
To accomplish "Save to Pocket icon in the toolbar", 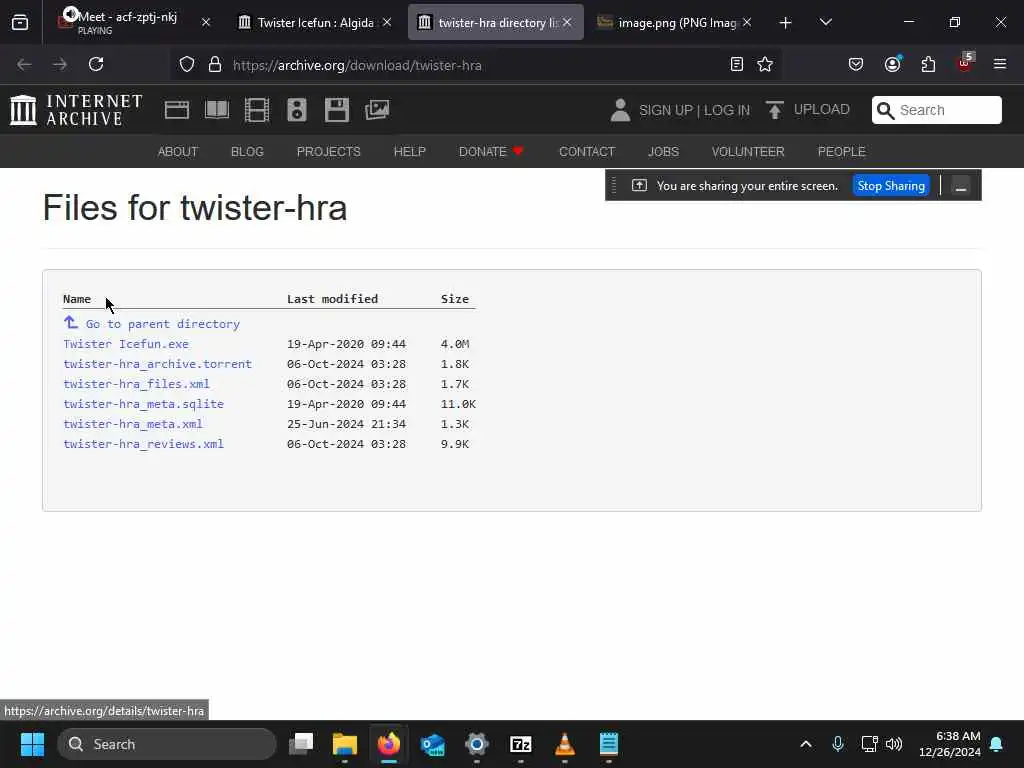I will [x=856, y=64].
